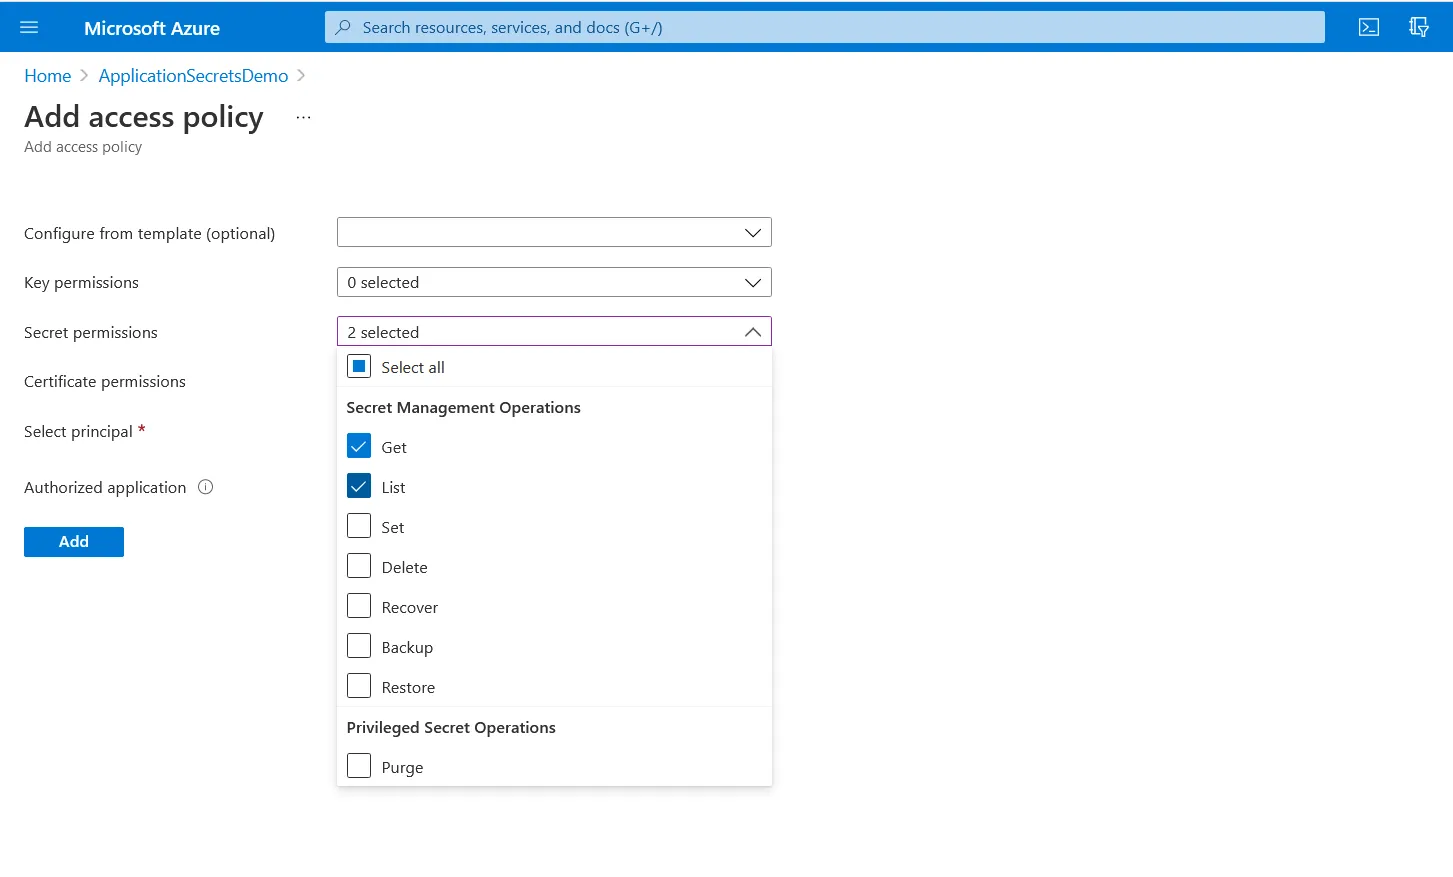Open the Key permissions dropdown
The height and width of the screenshot is (877, 1453).
(x=554, y=282)
